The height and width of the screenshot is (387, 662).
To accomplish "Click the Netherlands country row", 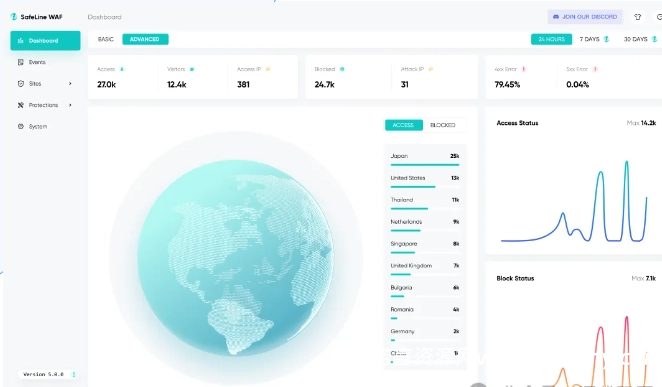I will pos(425,225).
